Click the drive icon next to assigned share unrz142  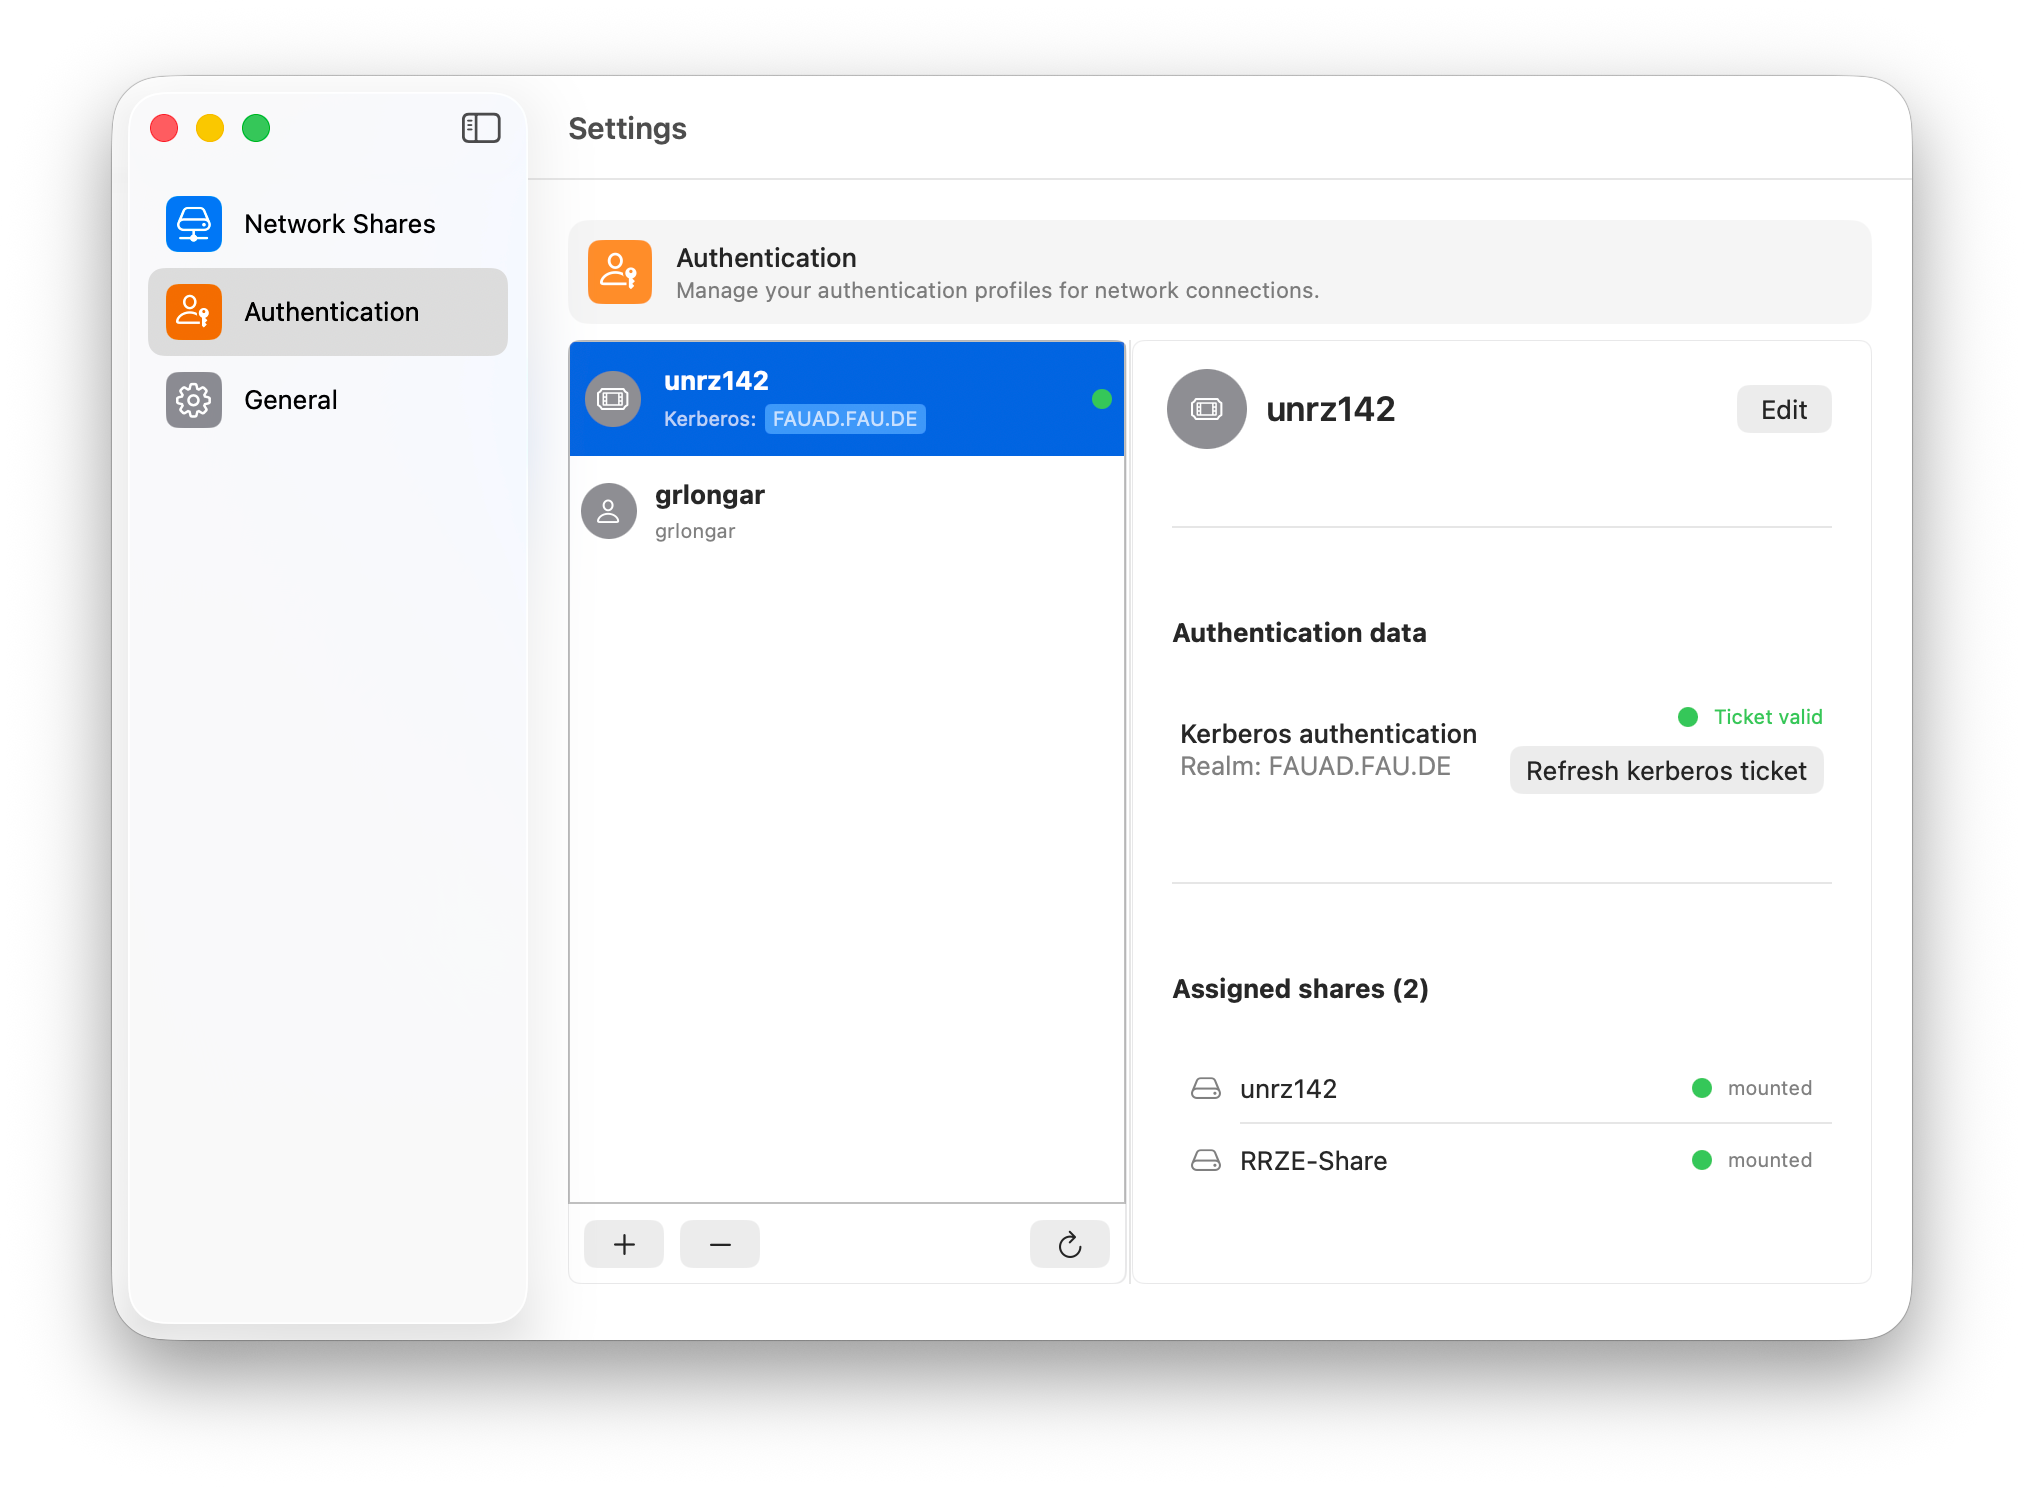tap(1205, 1088)
